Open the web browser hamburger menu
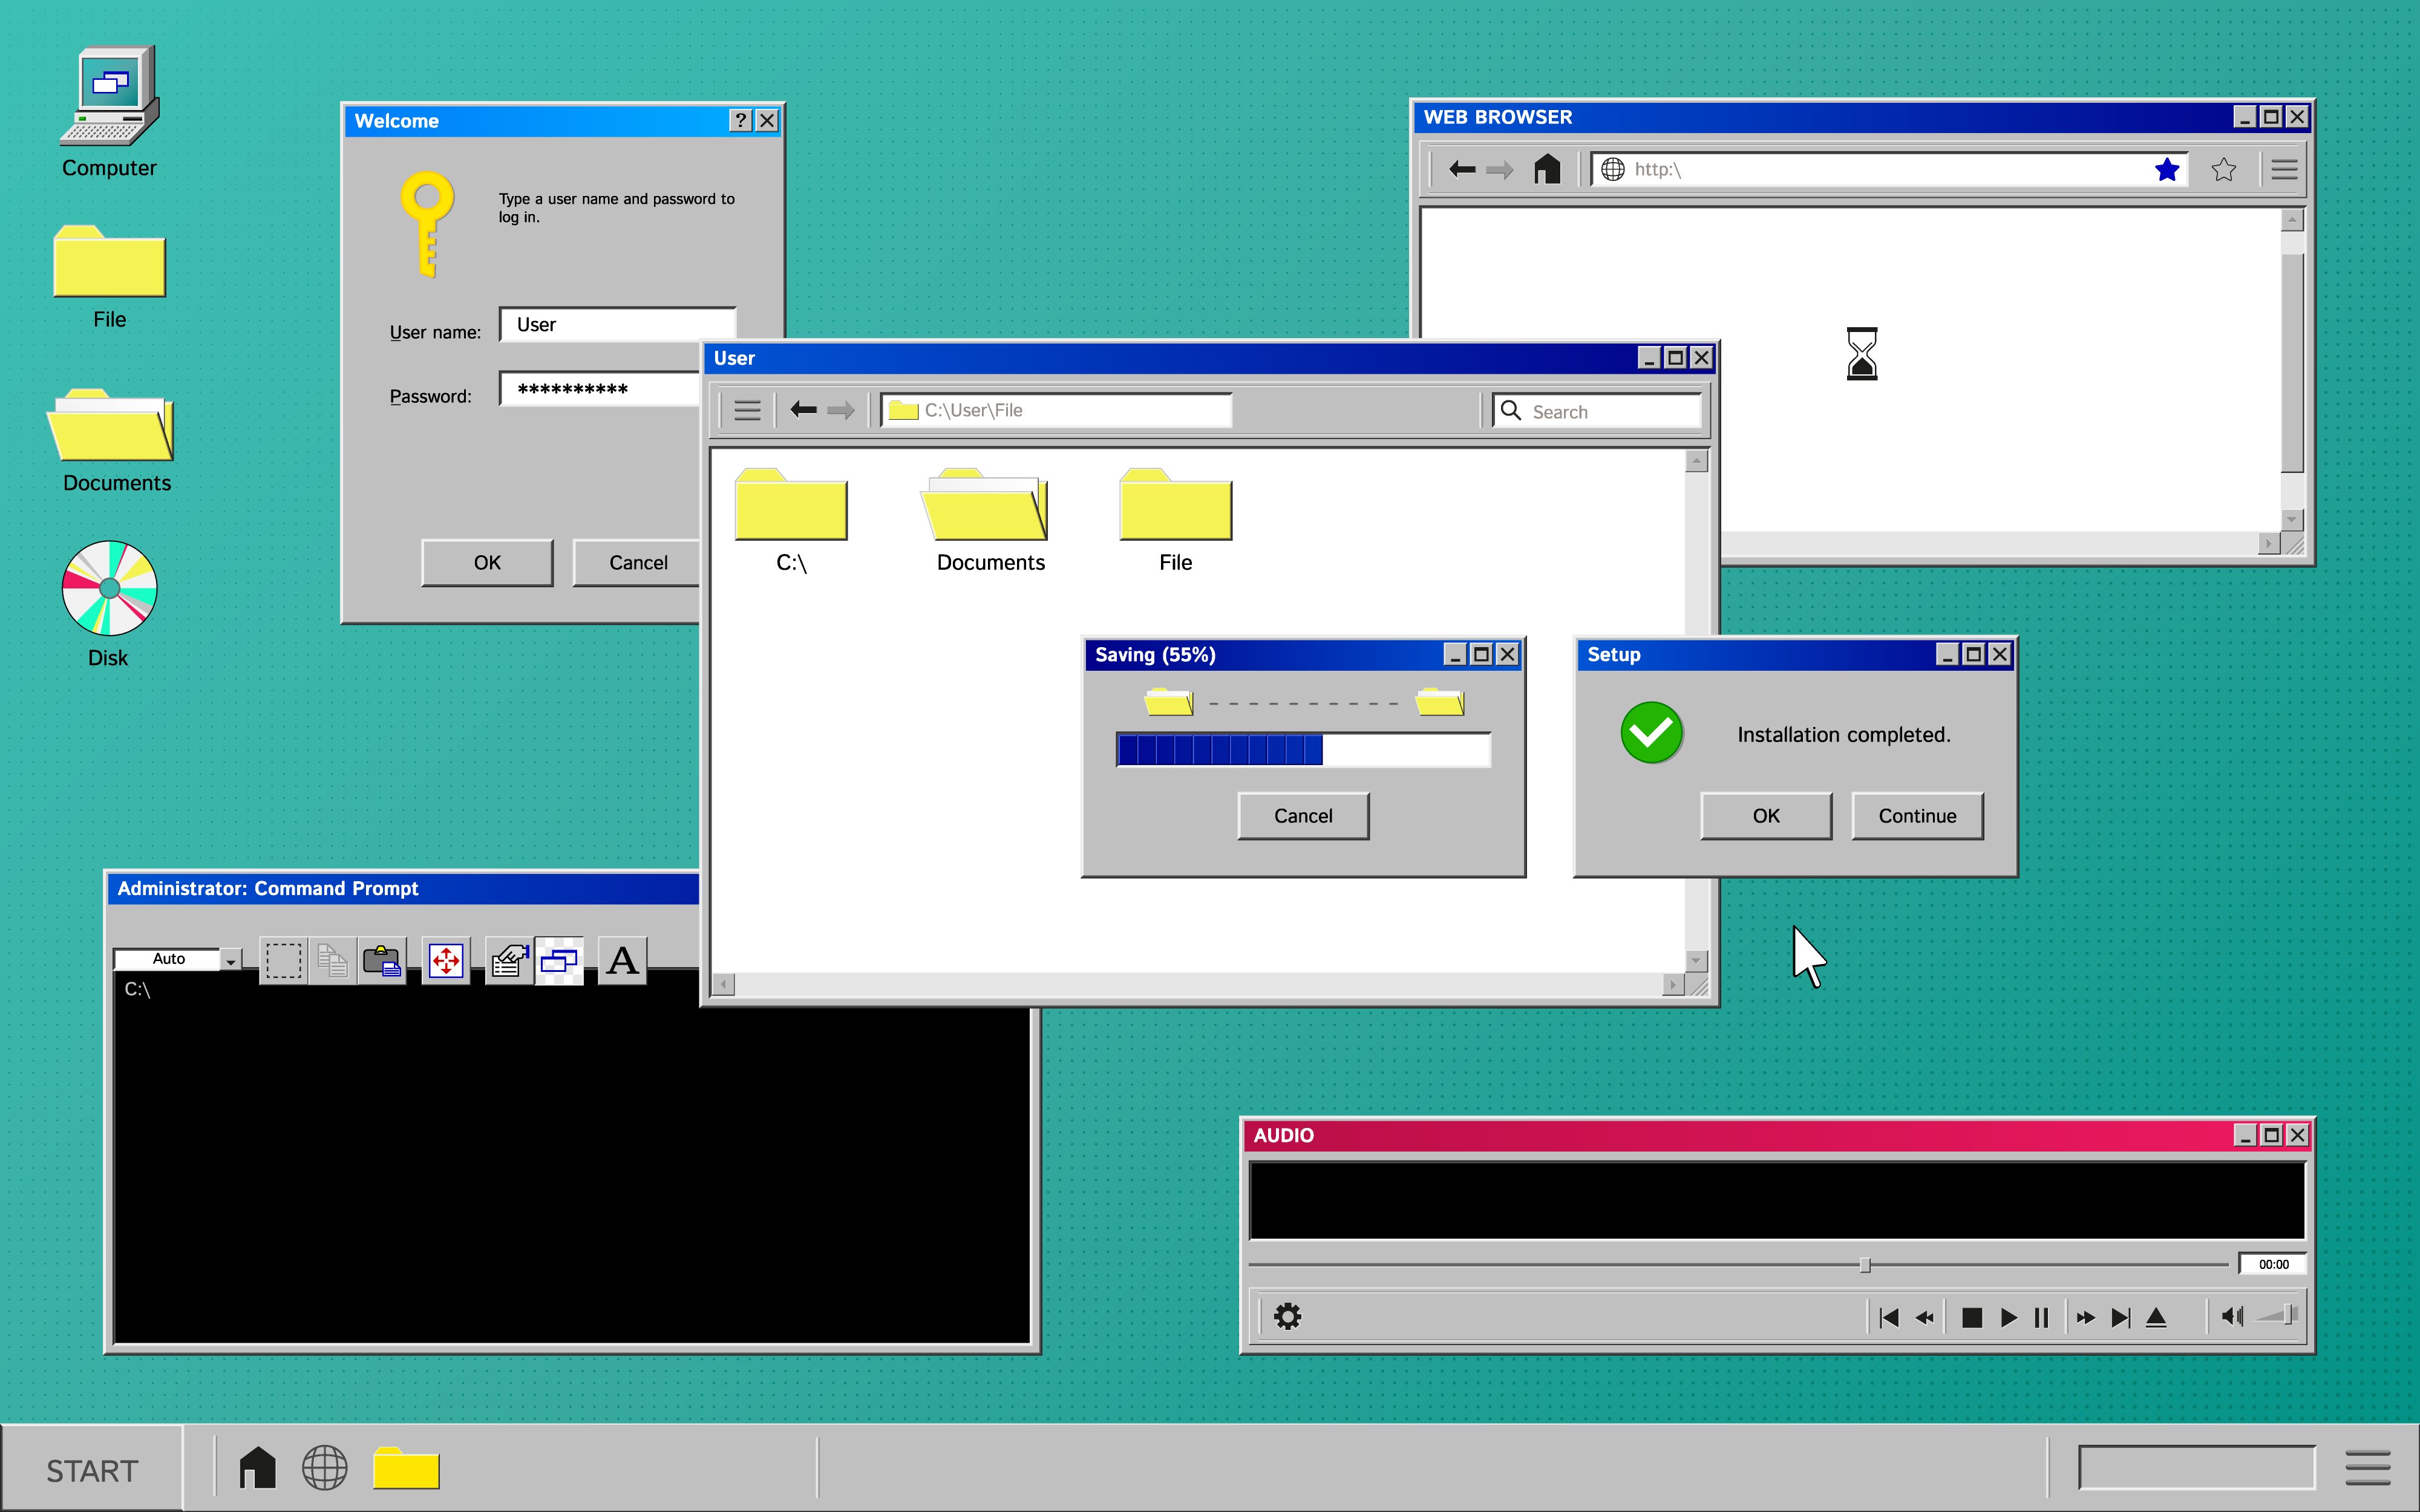 2284,170
